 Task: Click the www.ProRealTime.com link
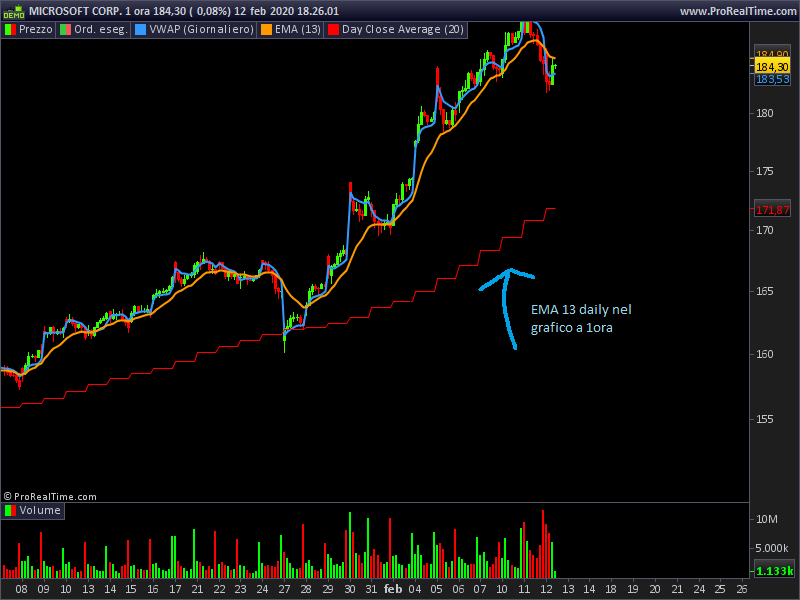pos(738,11)
